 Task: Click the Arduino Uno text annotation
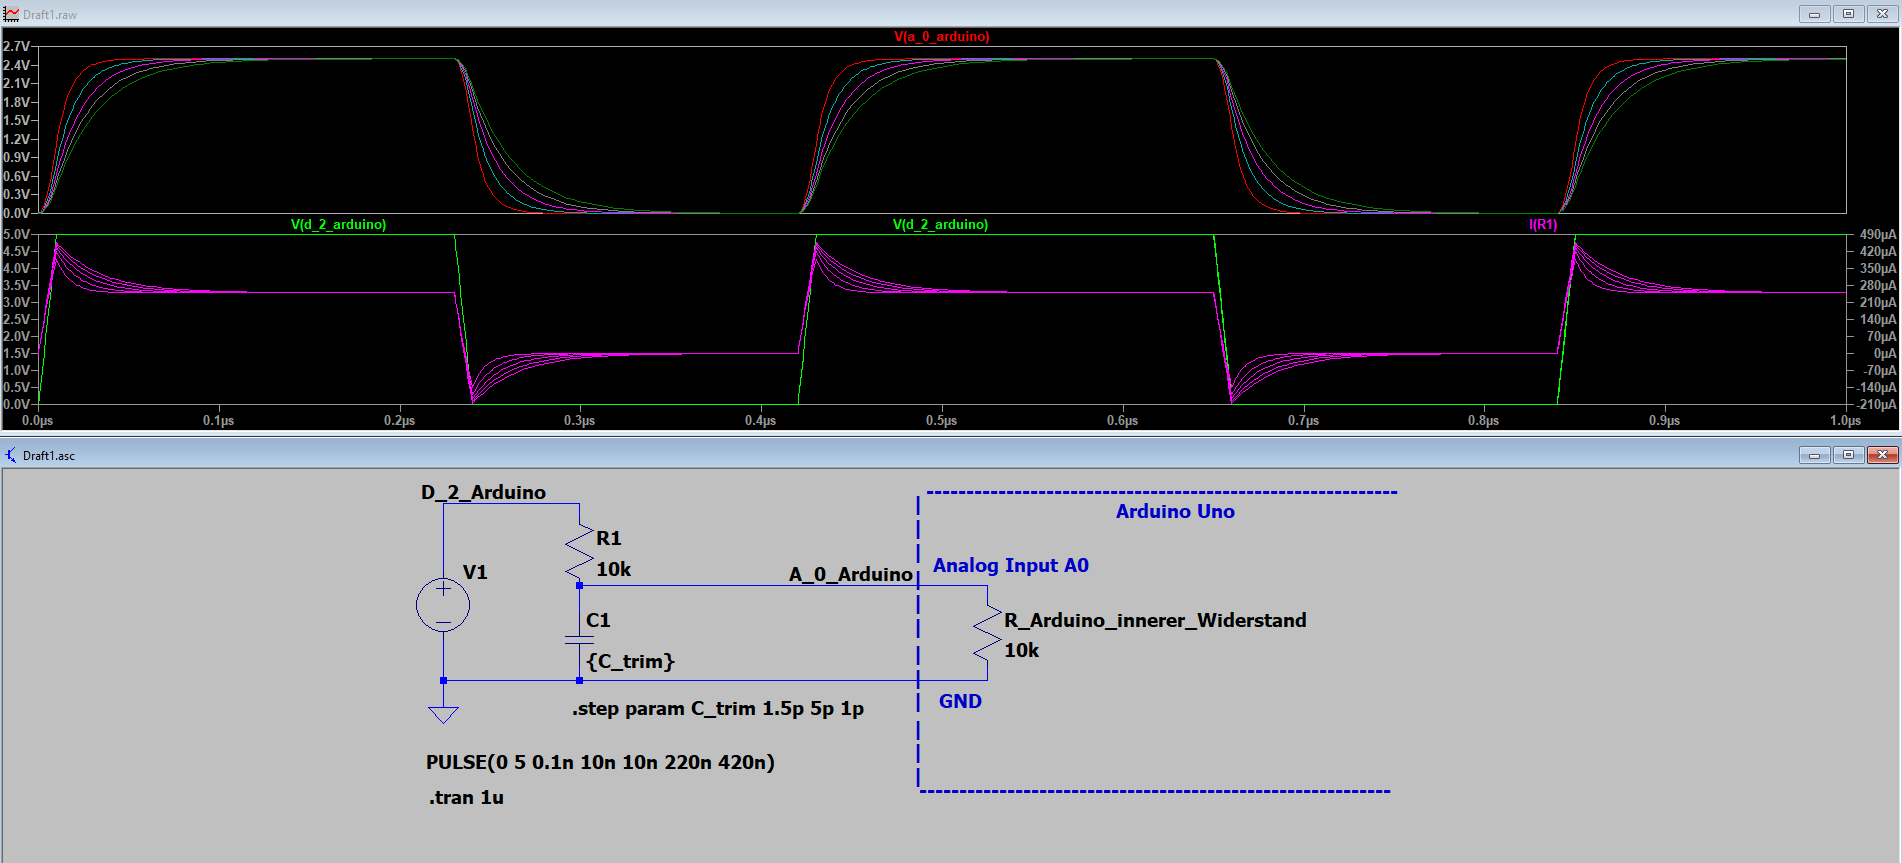pyautogui.click(x=1174, y=511)
